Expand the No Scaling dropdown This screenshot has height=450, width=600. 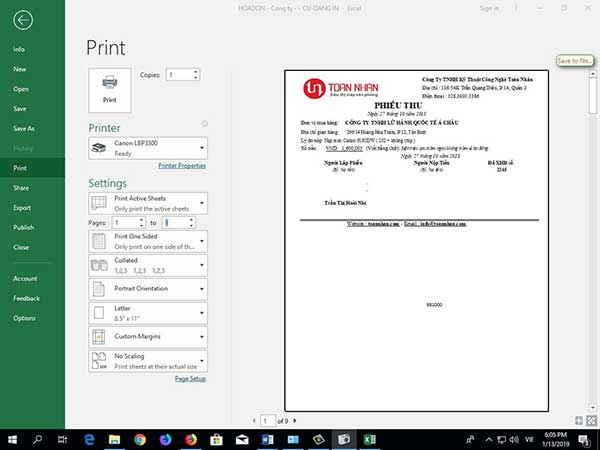tap(148, 361)
